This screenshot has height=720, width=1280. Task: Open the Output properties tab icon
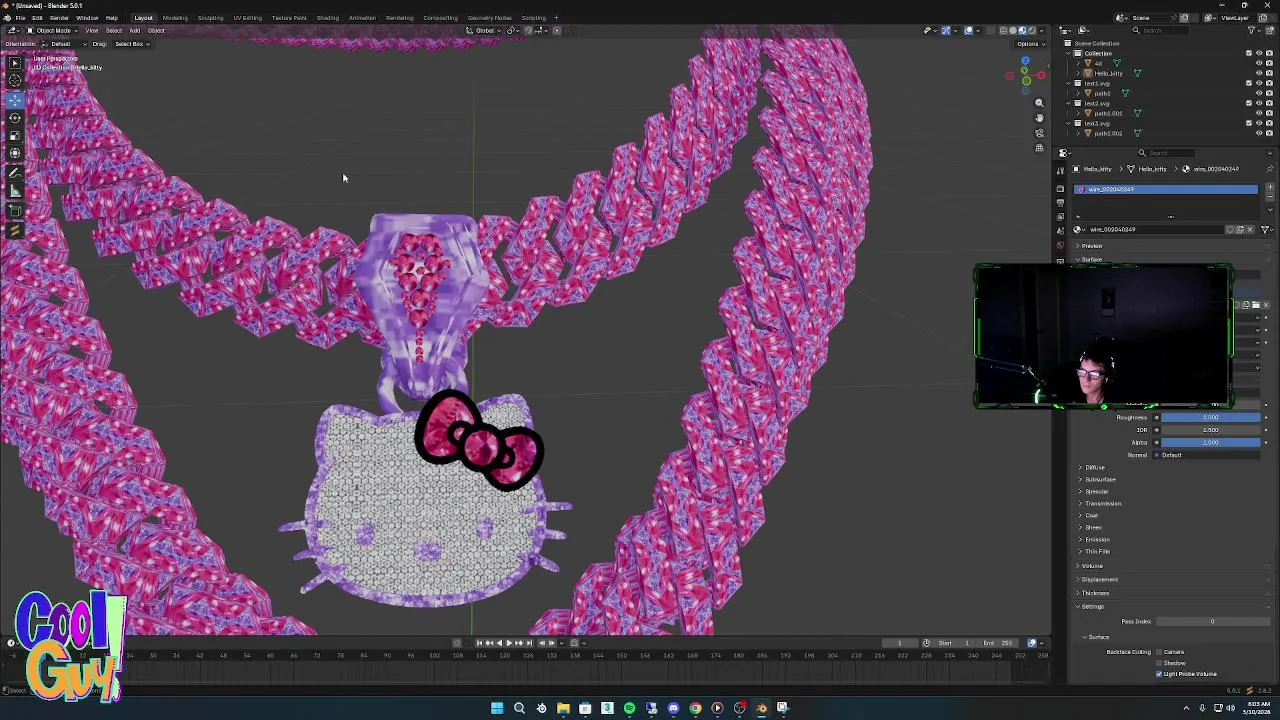tap(1060, 203)
